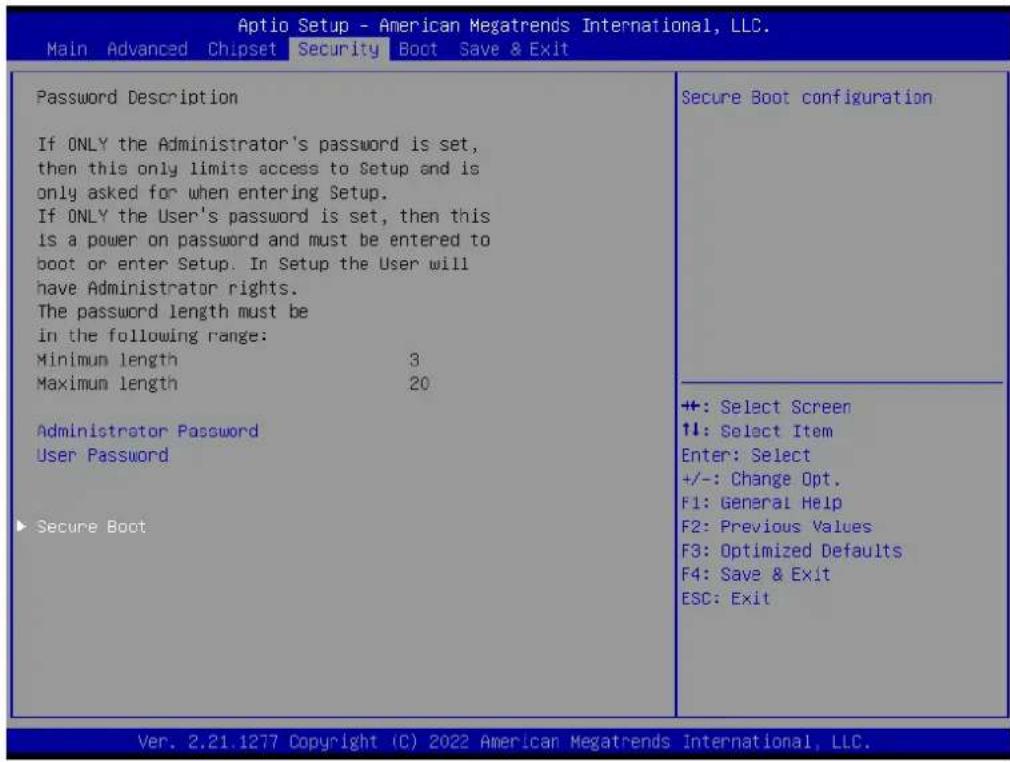Click the version copyright footer text

504,742
